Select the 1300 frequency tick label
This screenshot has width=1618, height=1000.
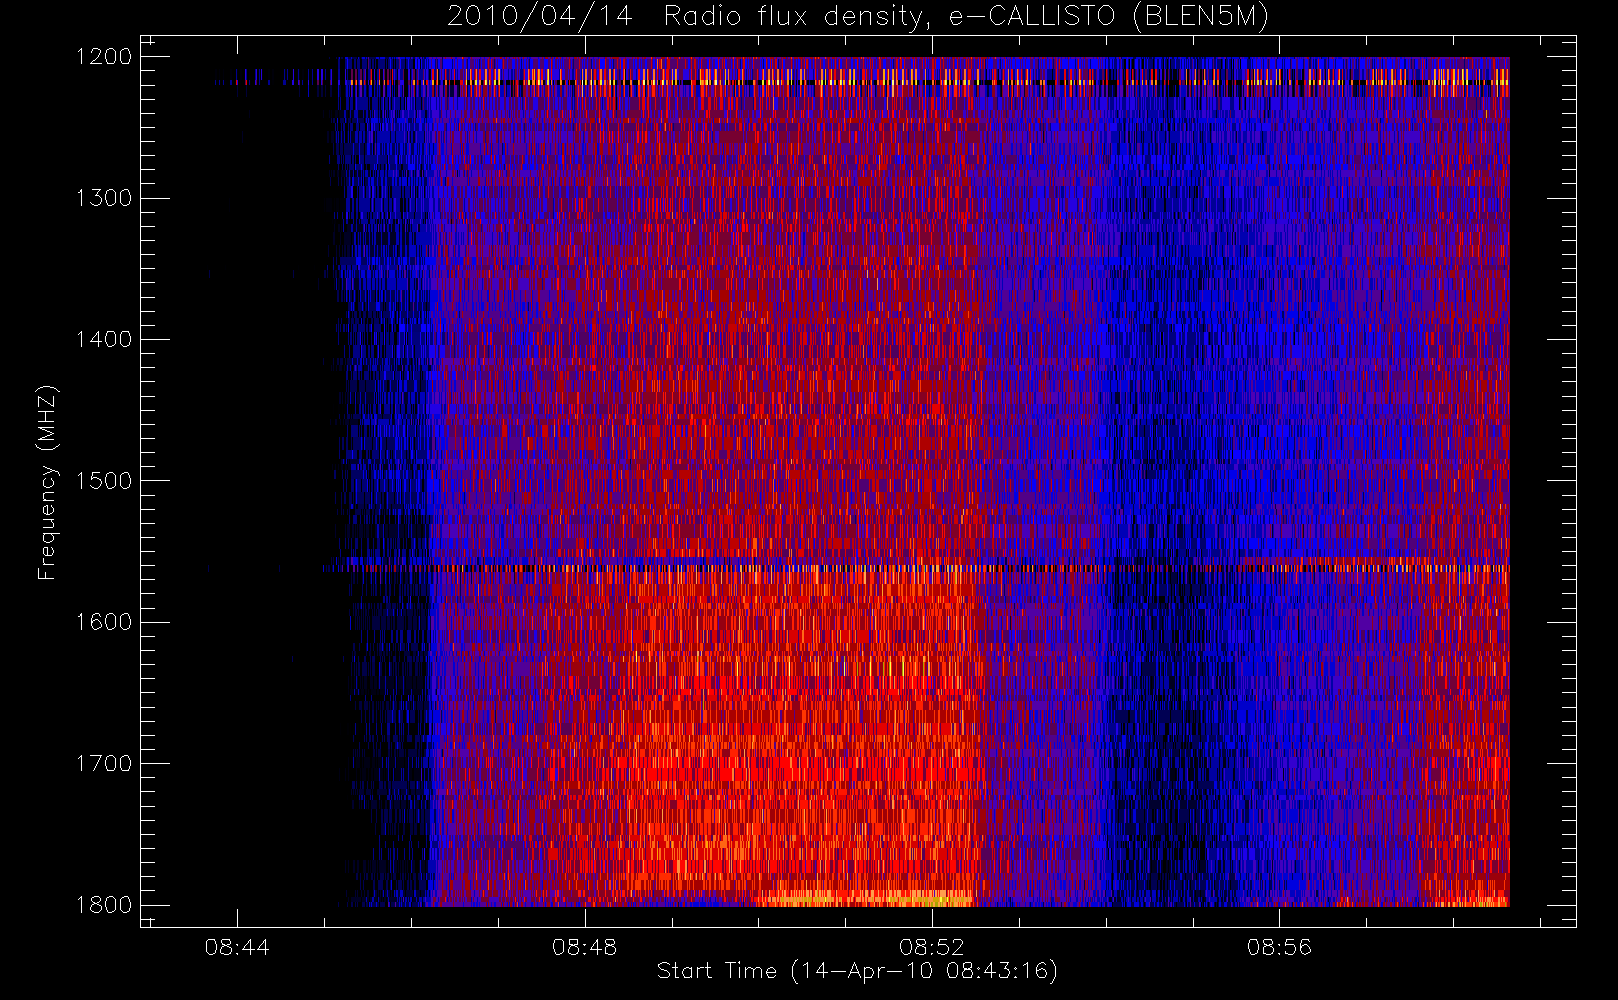[x=105, y=197]
